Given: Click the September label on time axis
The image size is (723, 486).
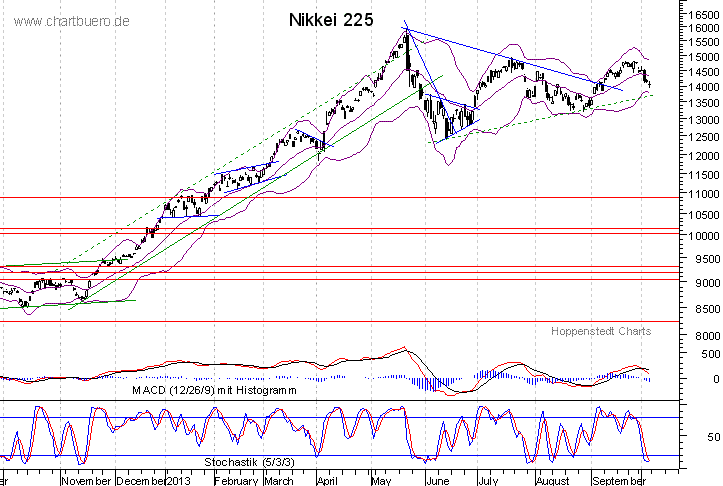Looking at the screenshot, I should click(x=619, y=480).
